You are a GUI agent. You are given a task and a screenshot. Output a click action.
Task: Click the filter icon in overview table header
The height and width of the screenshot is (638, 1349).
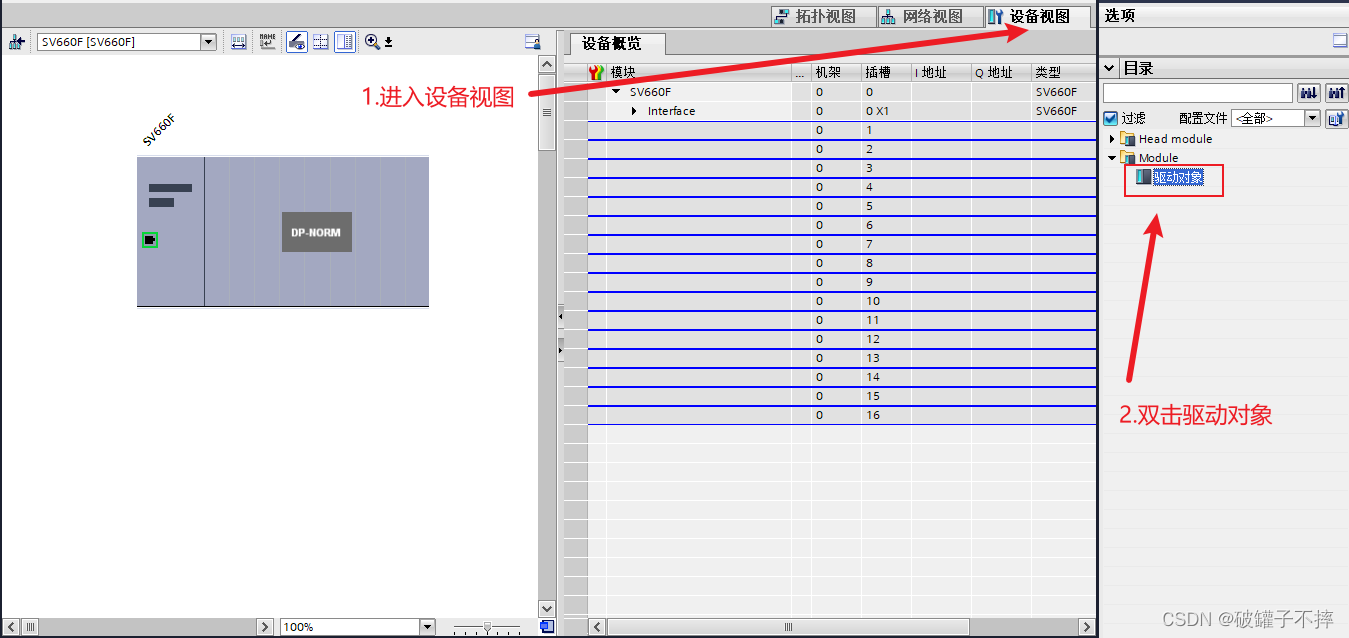pyautogui.click(x=596, y=73)
